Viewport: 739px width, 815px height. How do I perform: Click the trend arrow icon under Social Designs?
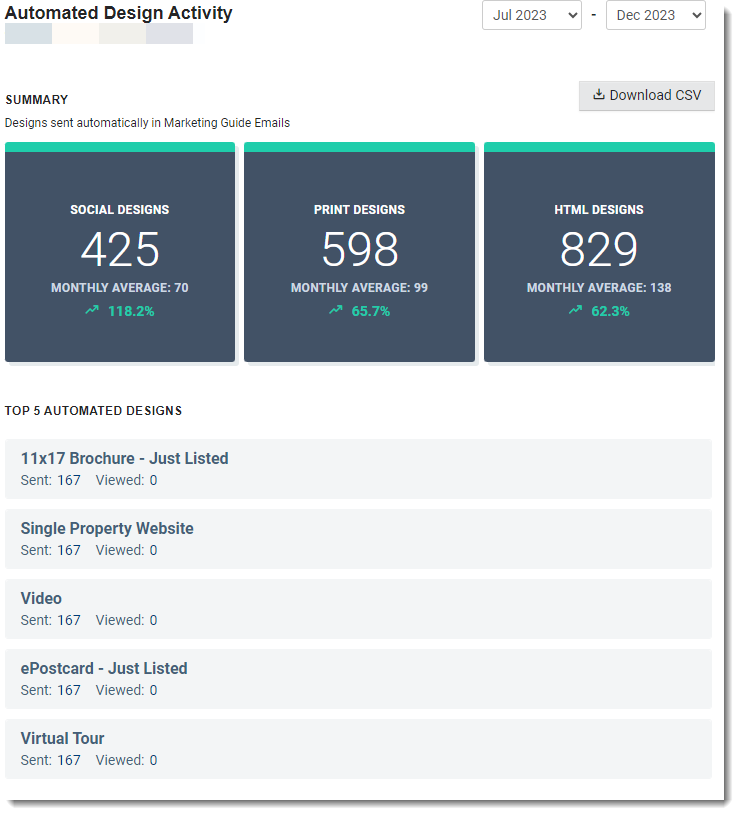click(92, 311)
